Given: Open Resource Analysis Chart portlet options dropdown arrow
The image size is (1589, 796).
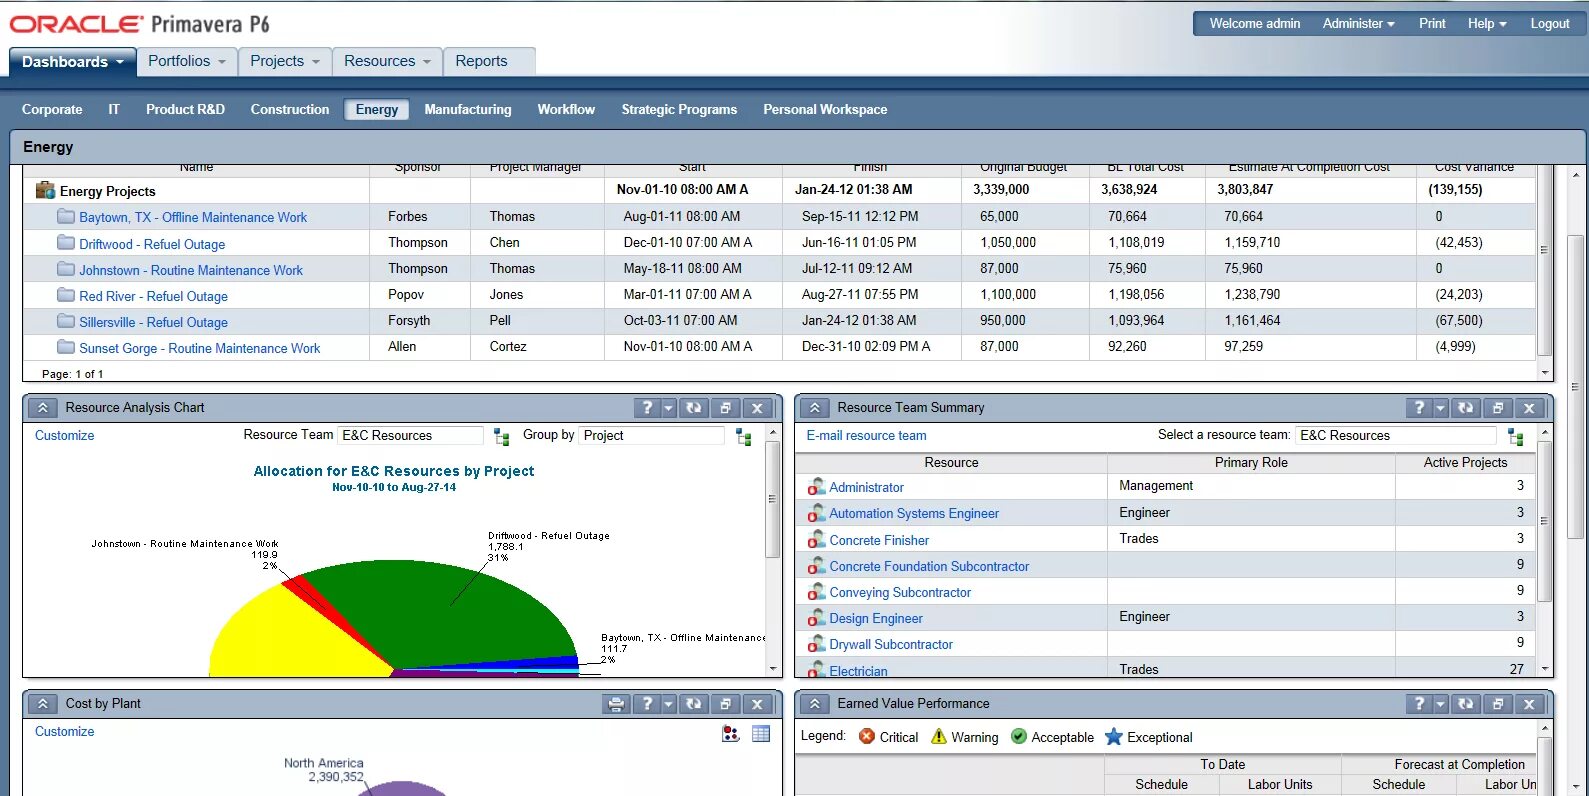Looking at the screenshot, I should (669, 408).
